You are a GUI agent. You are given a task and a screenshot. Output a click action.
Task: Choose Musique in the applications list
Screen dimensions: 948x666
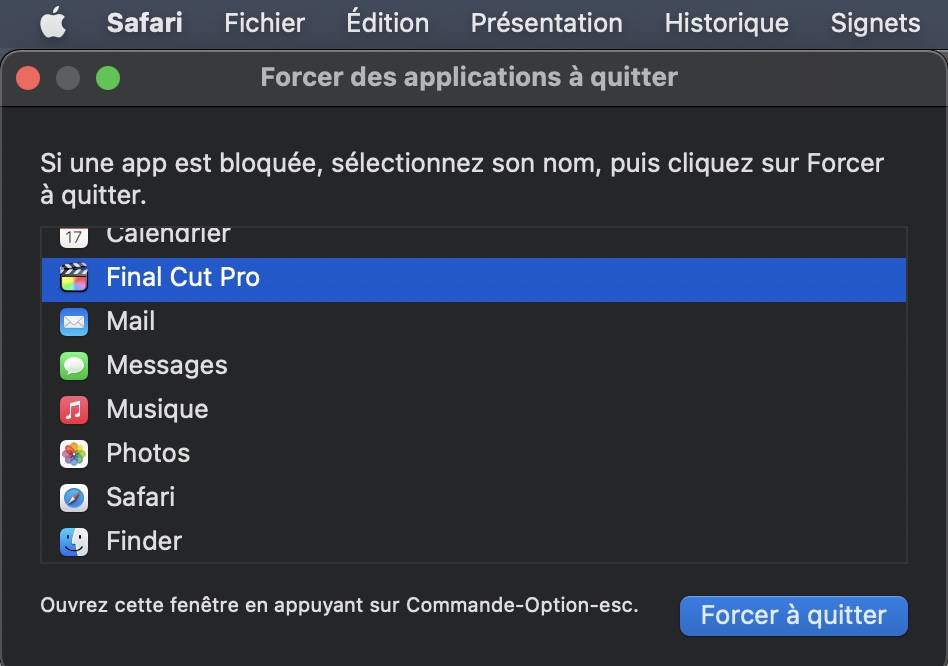474,410
